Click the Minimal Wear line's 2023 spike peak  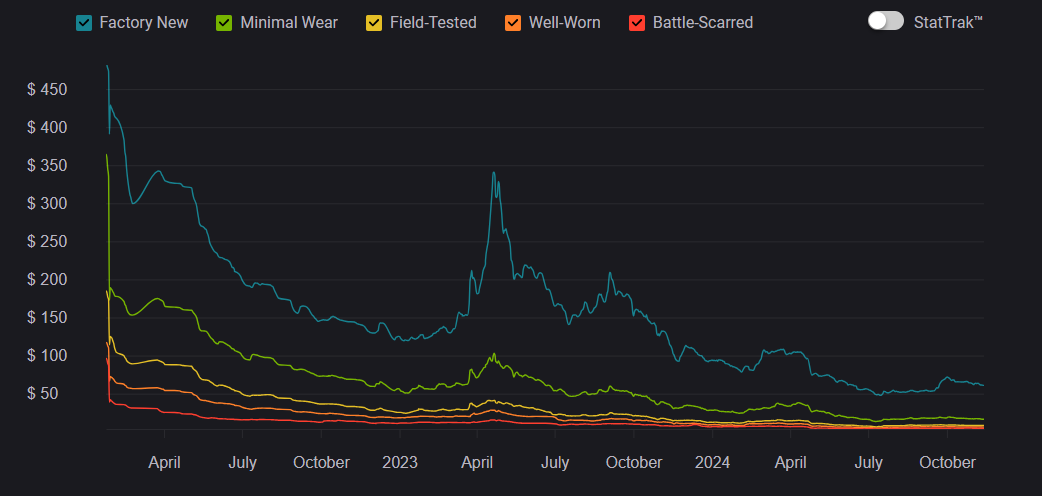point(493,354)
